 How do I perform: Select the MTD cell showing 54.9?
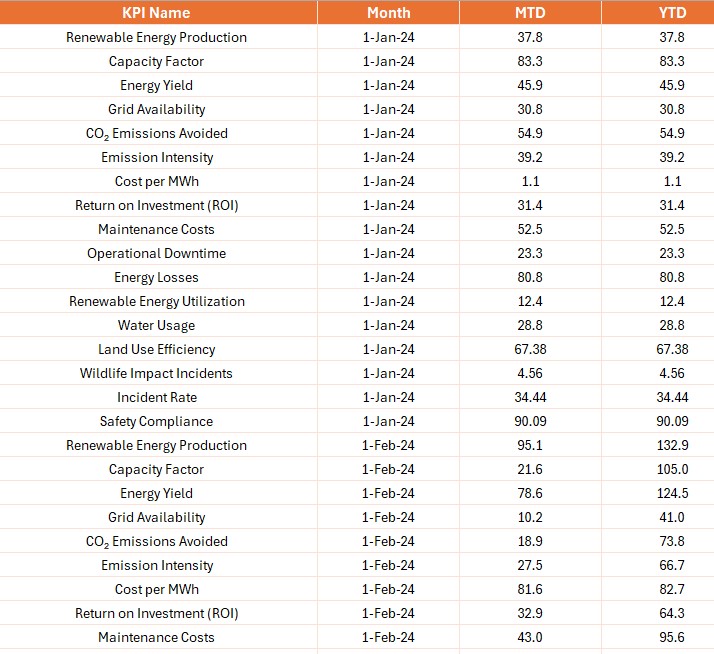point(530,133)
